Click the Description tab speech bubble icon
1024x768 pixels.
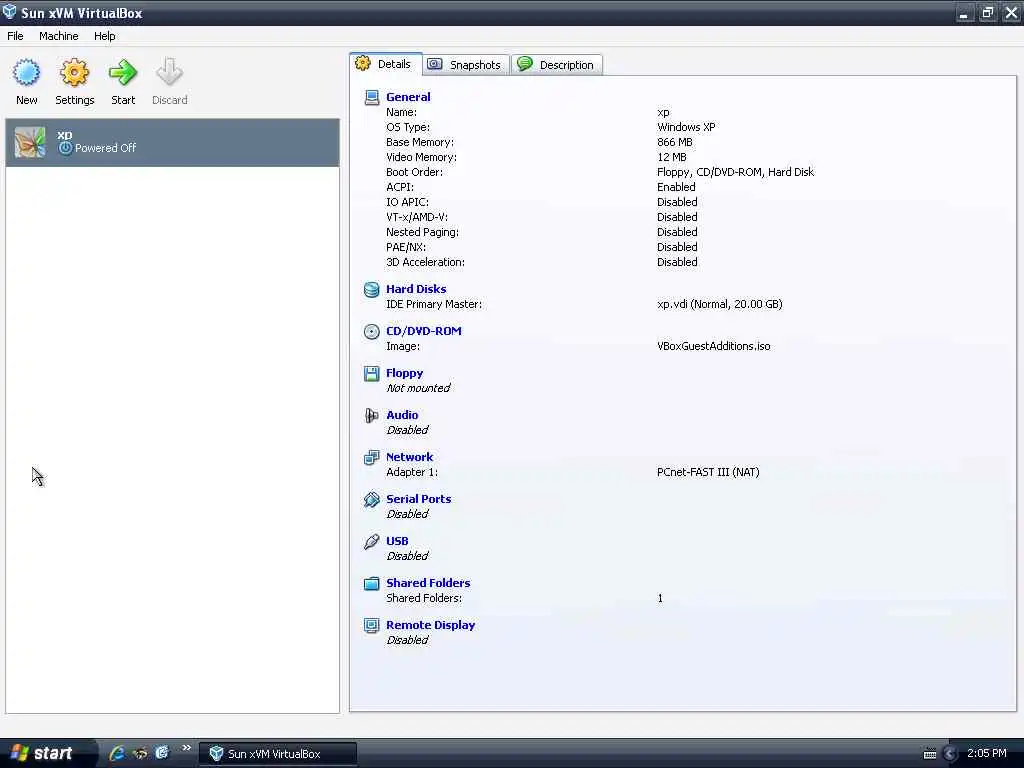coord(524,63)
